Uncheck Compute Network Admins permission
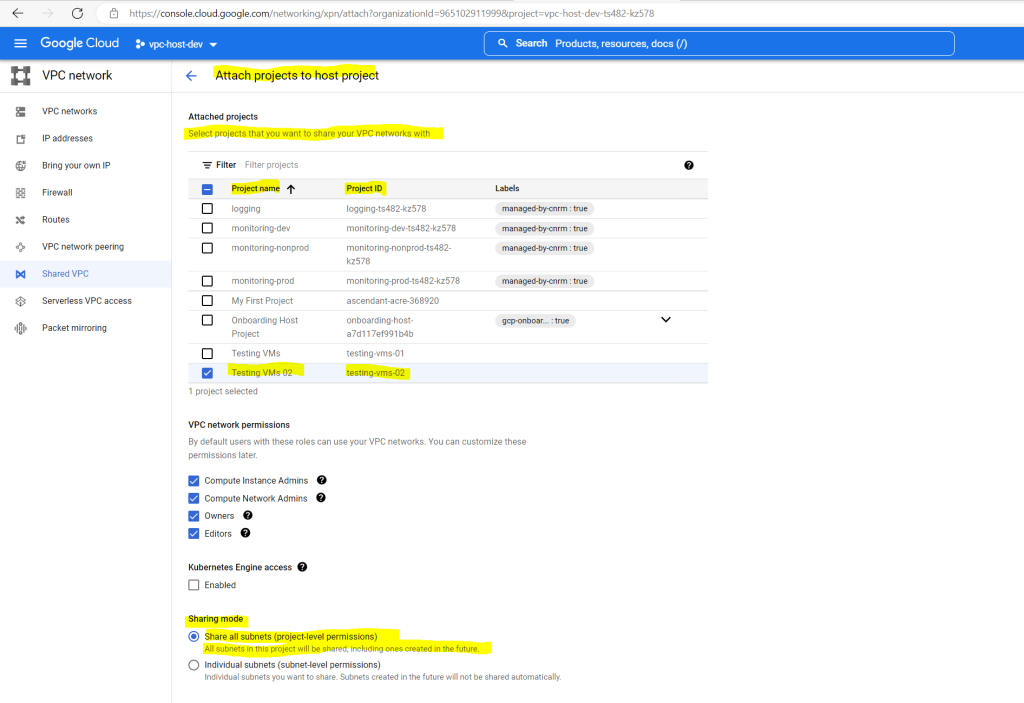The width and height of the screenshot is (1024, 703). coord(193,499)
